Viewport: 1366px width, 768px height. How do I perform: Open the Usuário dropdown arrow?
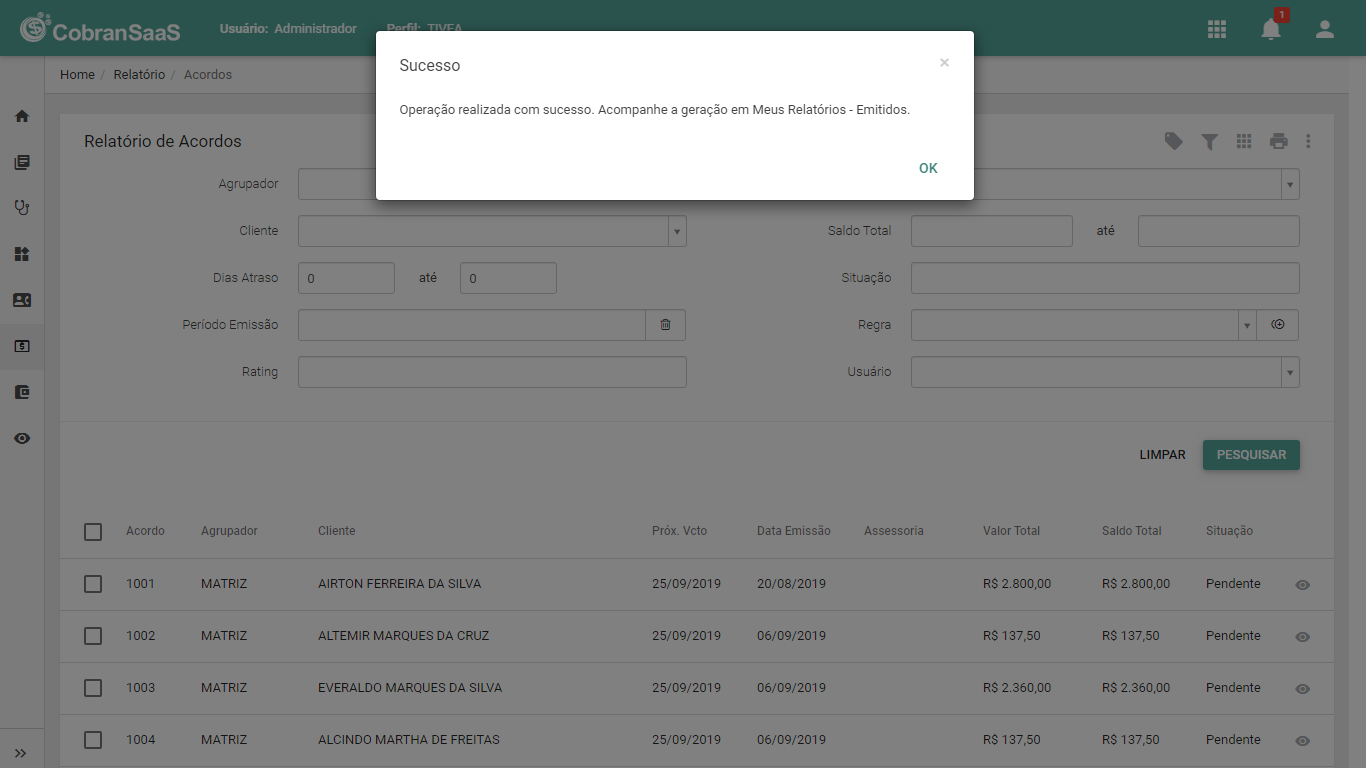coord(1290,372)
